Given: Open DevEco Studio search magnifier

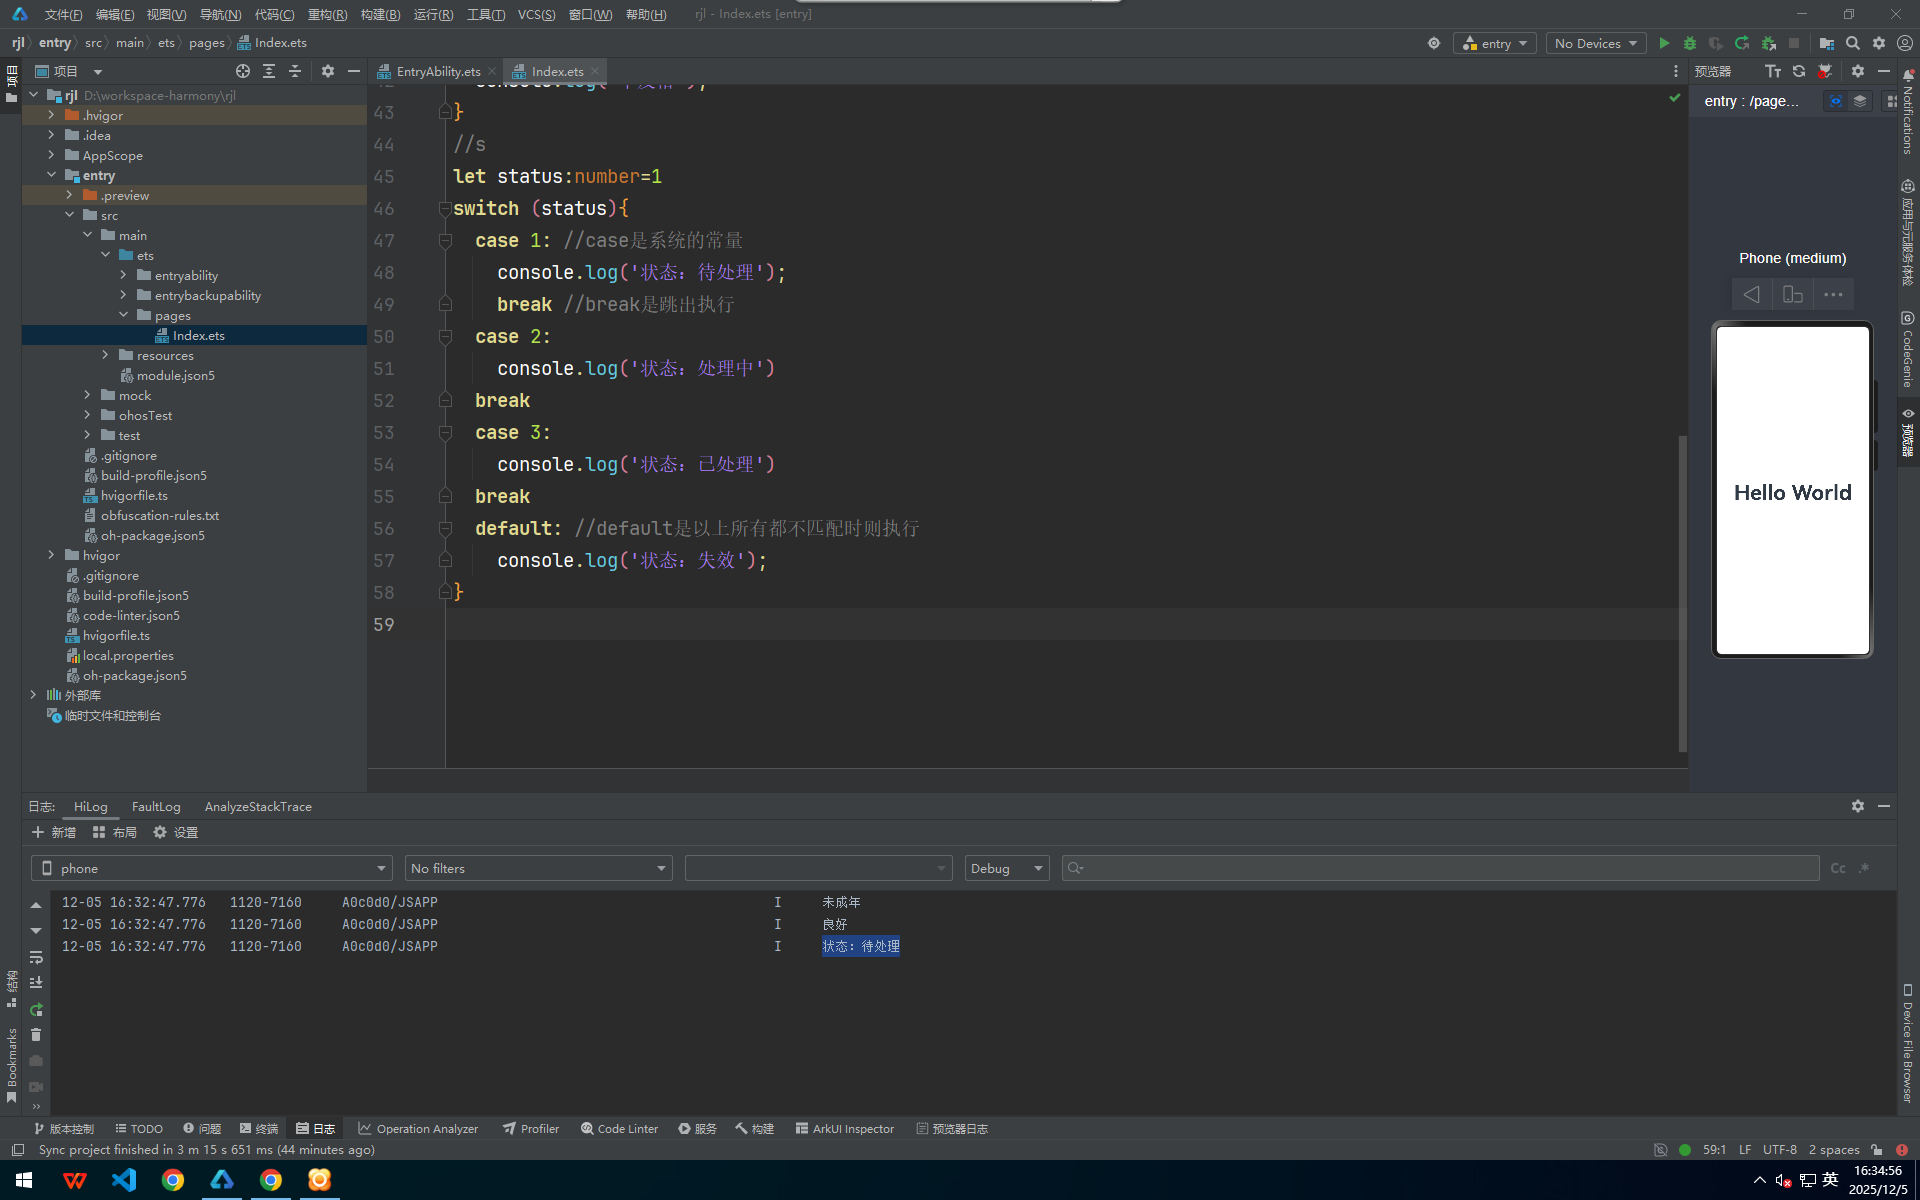Looking at the screenshot, I should (x=1853, y=43).
